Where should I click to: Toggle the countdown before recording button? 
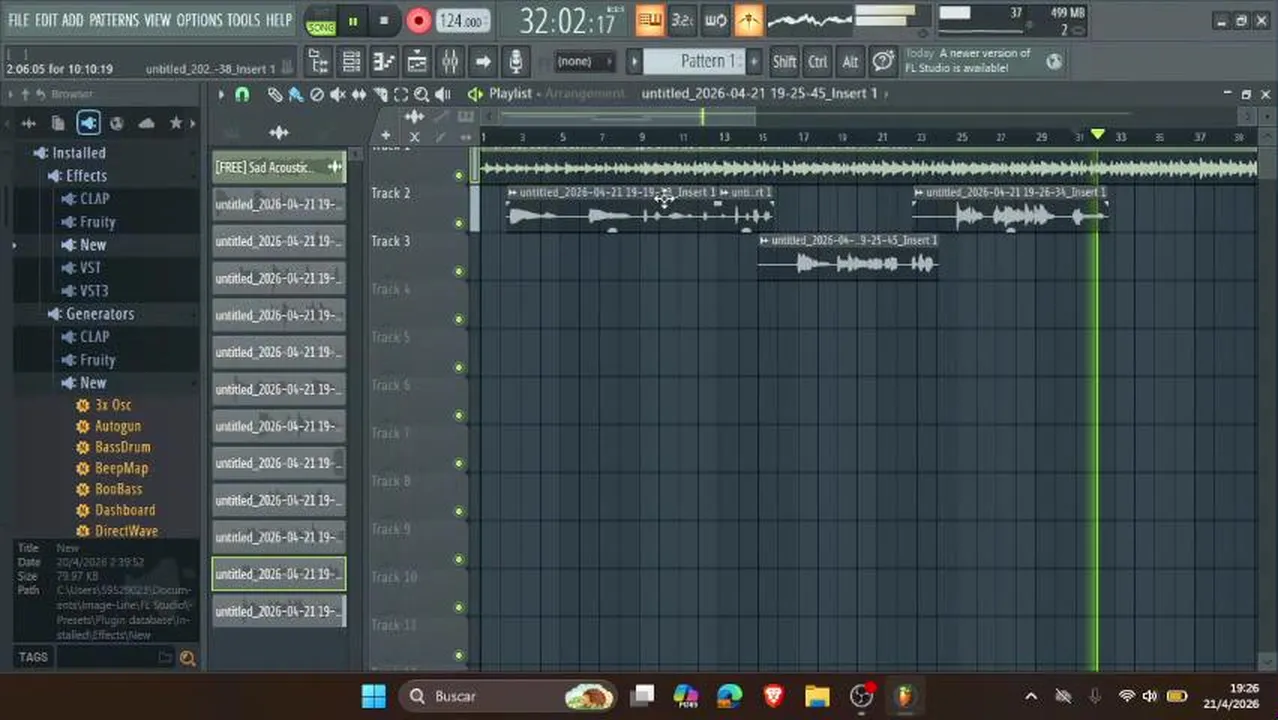pos(682,20)
